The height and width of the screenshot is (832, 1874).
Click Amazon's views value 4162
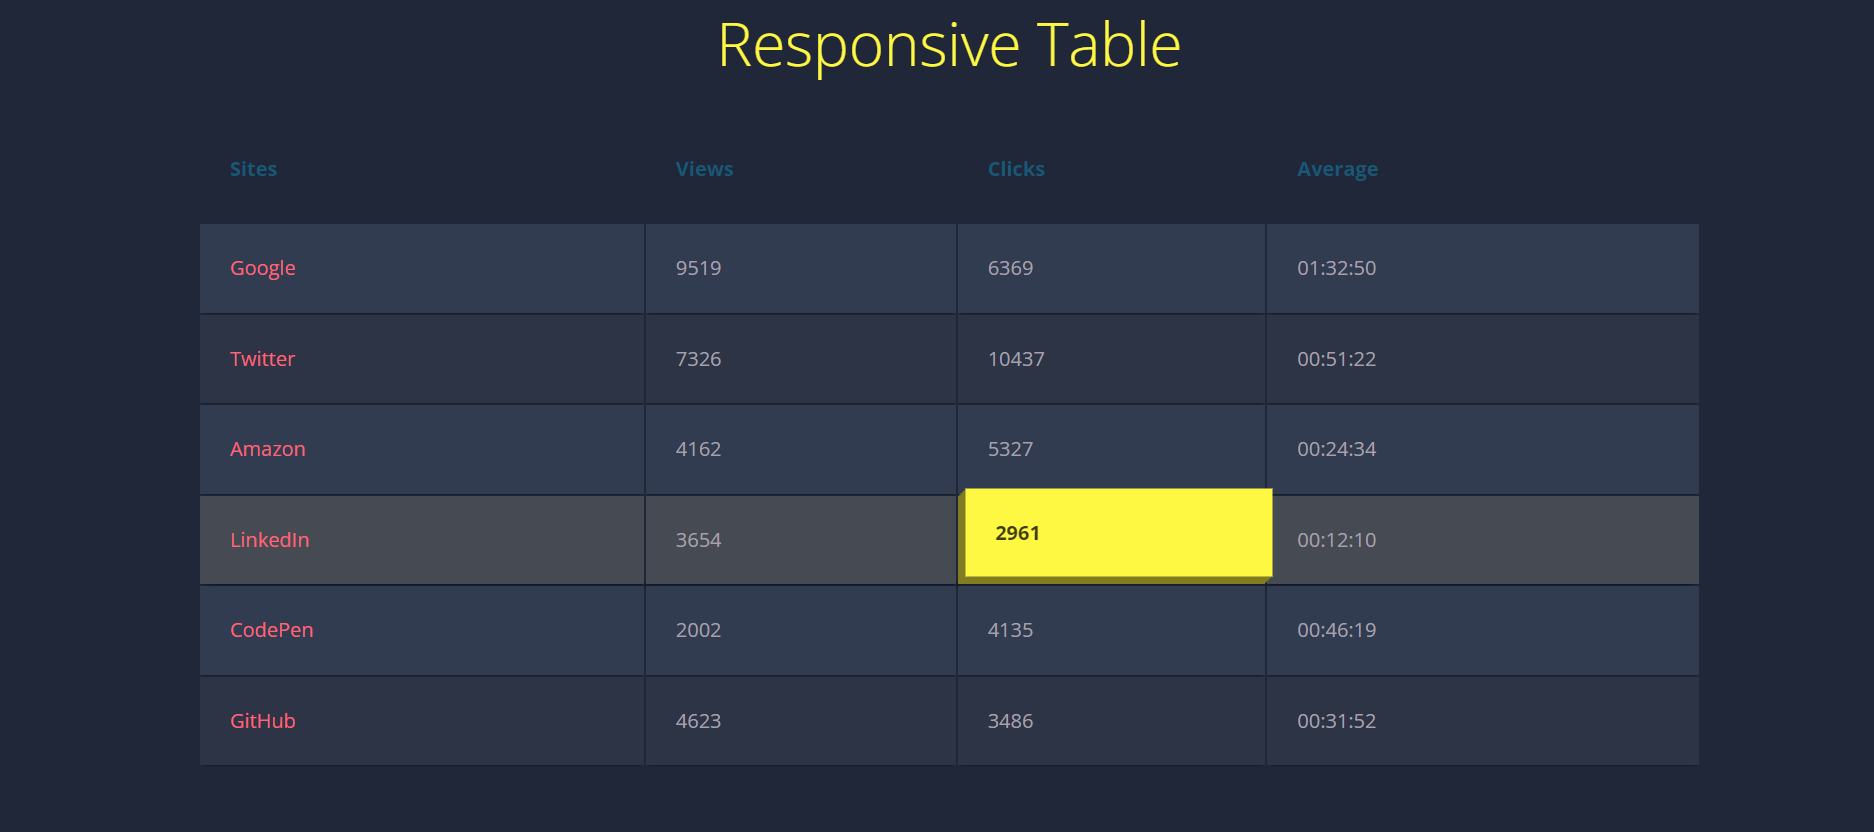tap(698, 449)
